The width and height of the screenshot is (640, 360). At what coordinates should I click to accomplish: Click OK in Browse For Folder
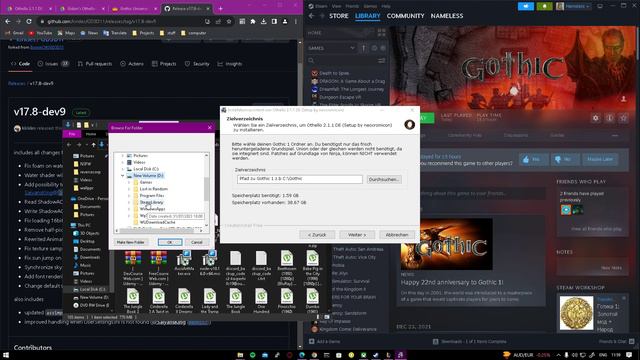(170, 242)
